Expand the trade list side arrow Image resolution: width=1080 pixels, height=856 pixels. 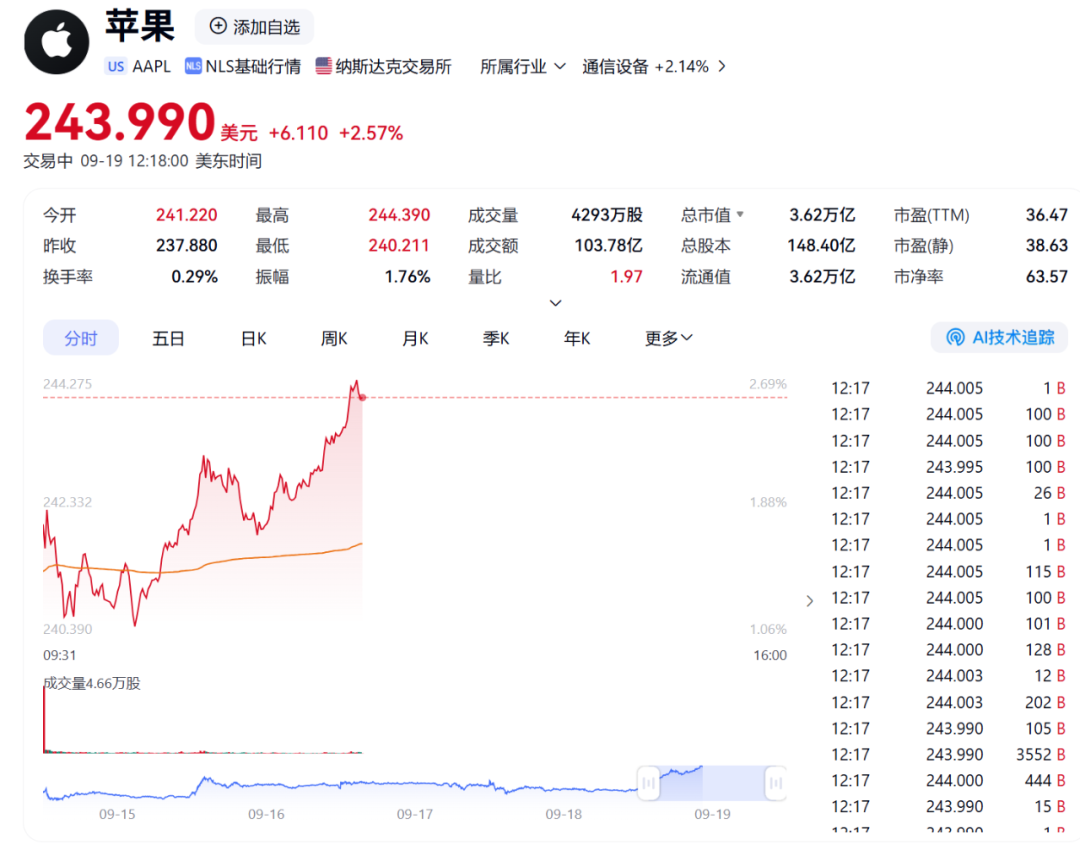tap(809, 600)
